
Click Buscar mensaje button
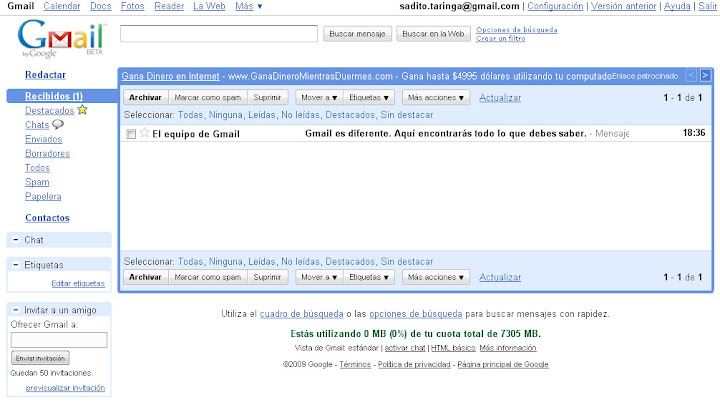click(x=357, y=34)
